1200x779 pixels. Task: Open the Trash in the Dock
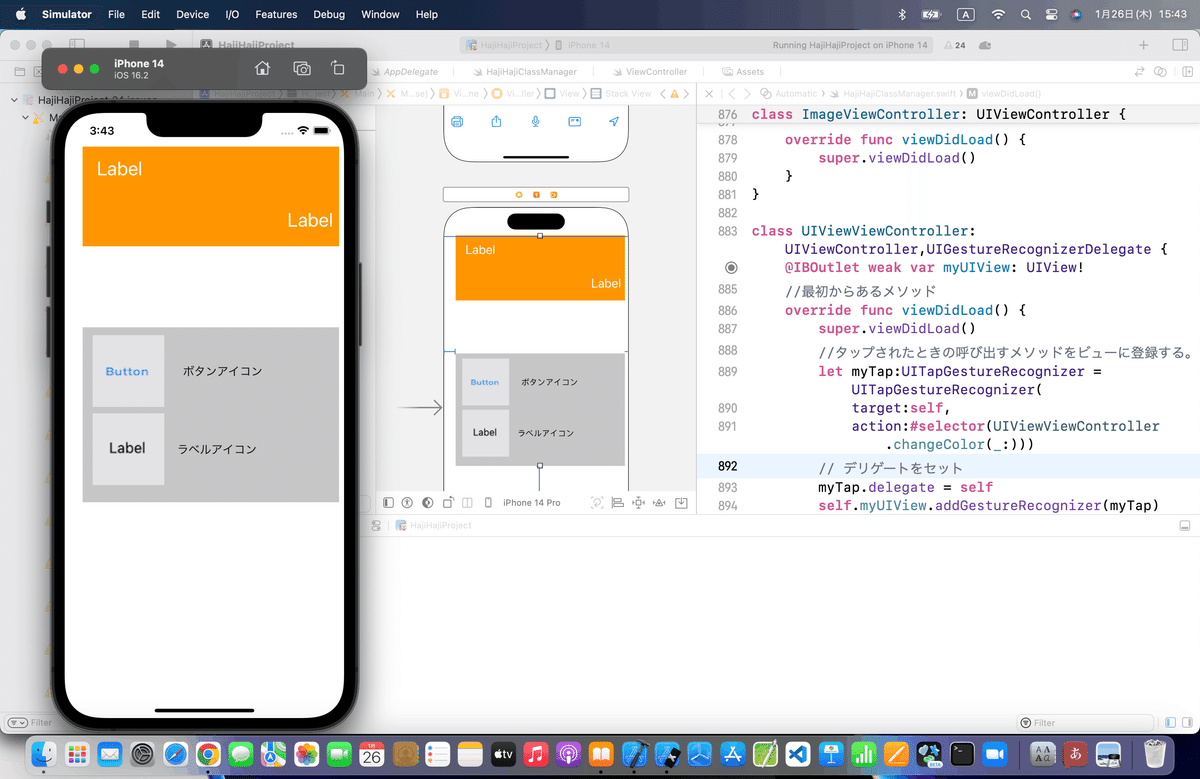click(1155, 754)
